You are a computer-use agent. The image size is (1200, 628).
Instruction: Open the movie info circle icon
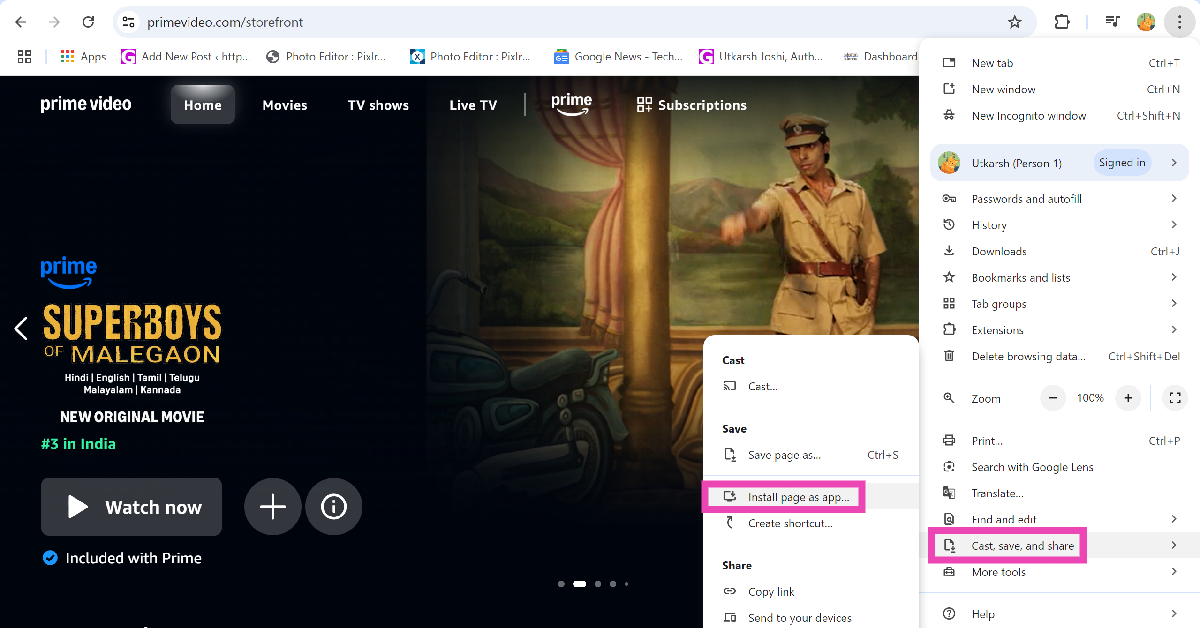coord(333,507)
